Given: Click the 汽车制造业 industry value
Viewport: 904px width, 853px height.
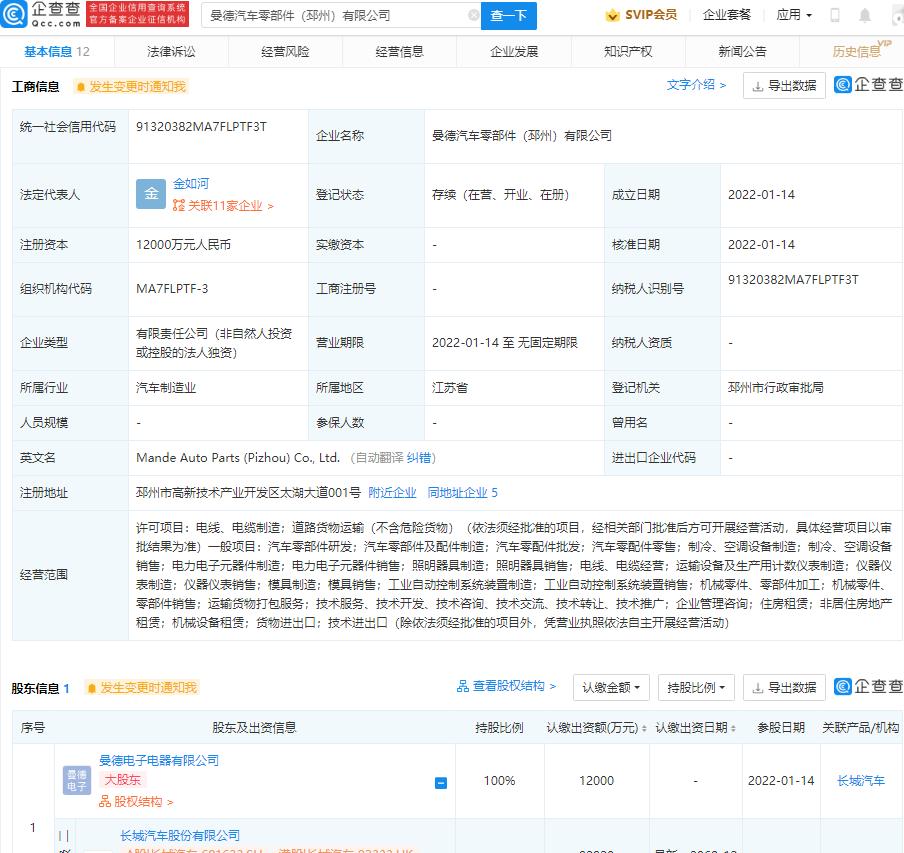Looking at the screenshot, I should [x=166, y=388].
